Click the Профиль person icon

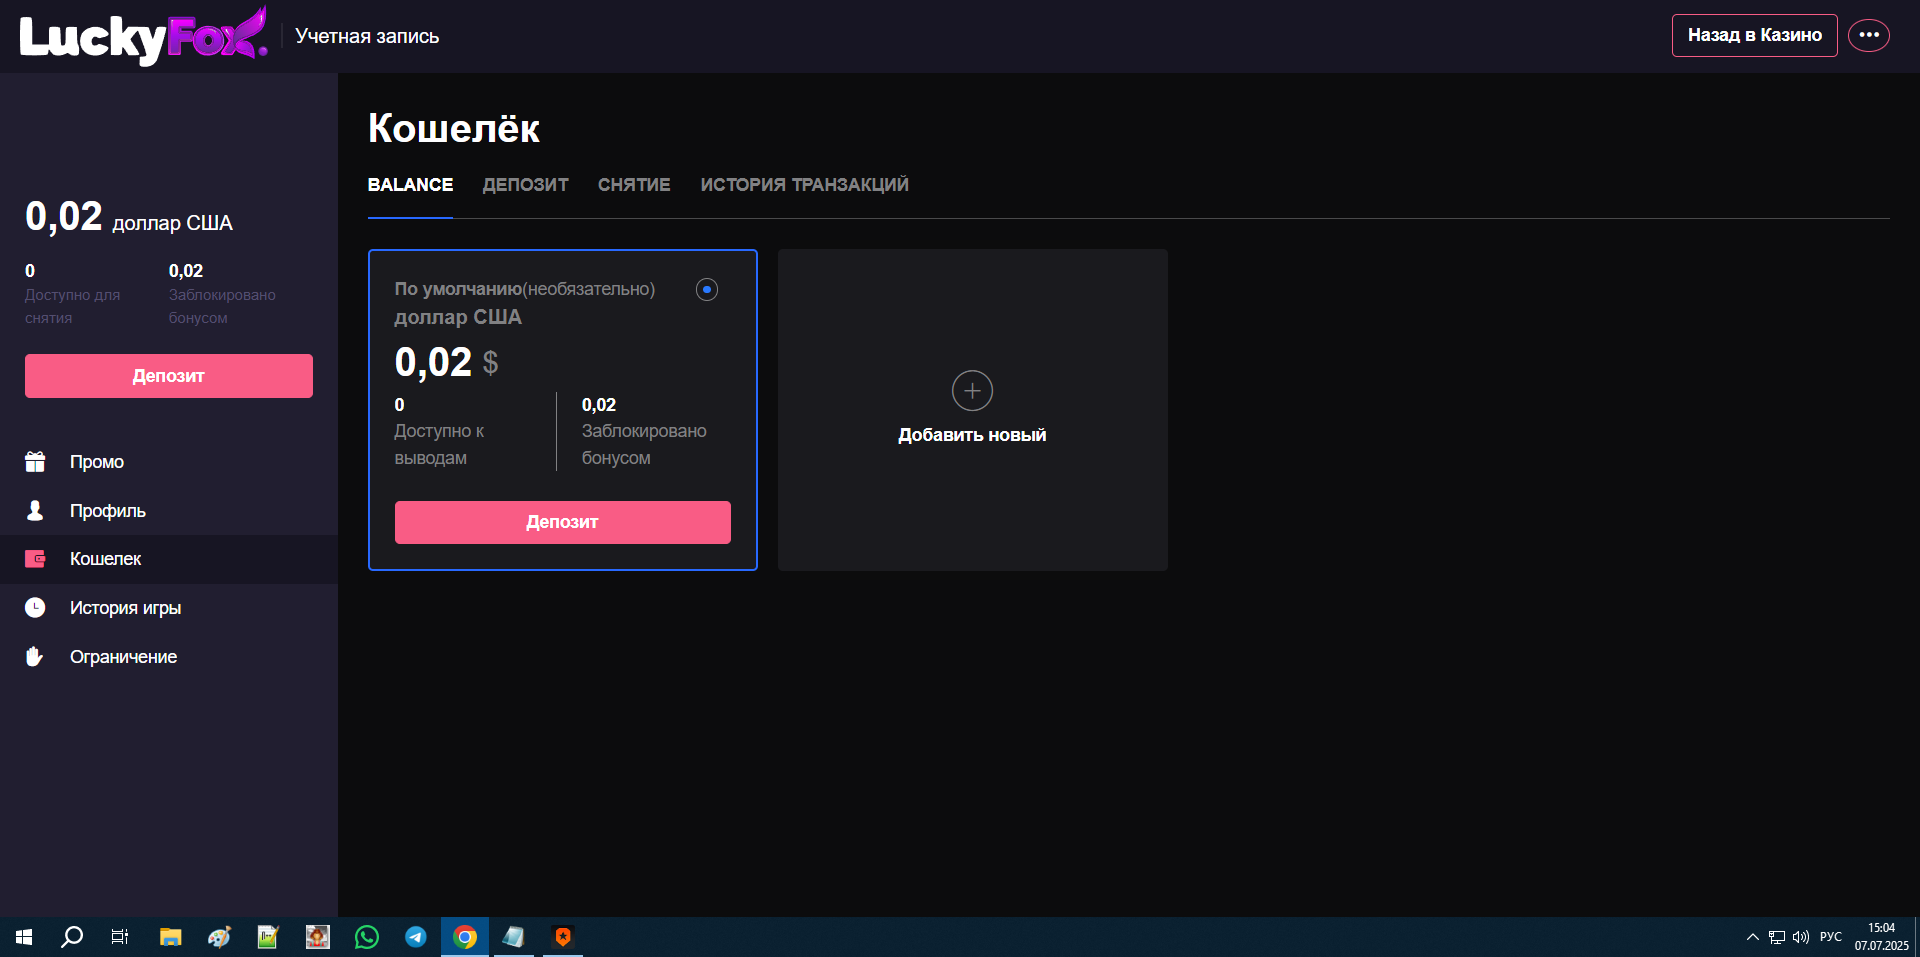point(35,511)
